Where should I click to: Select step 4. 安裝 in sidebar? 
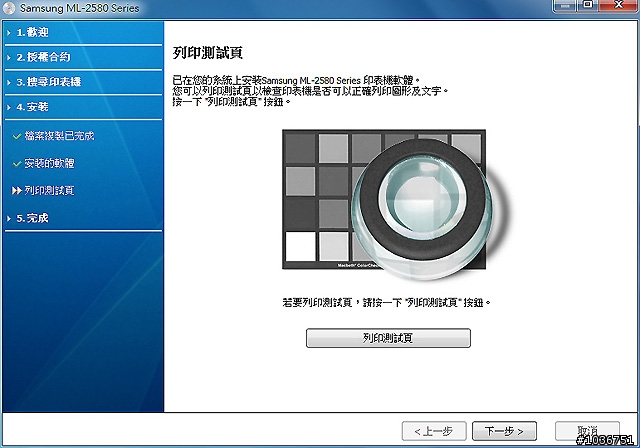pos(32,107)
